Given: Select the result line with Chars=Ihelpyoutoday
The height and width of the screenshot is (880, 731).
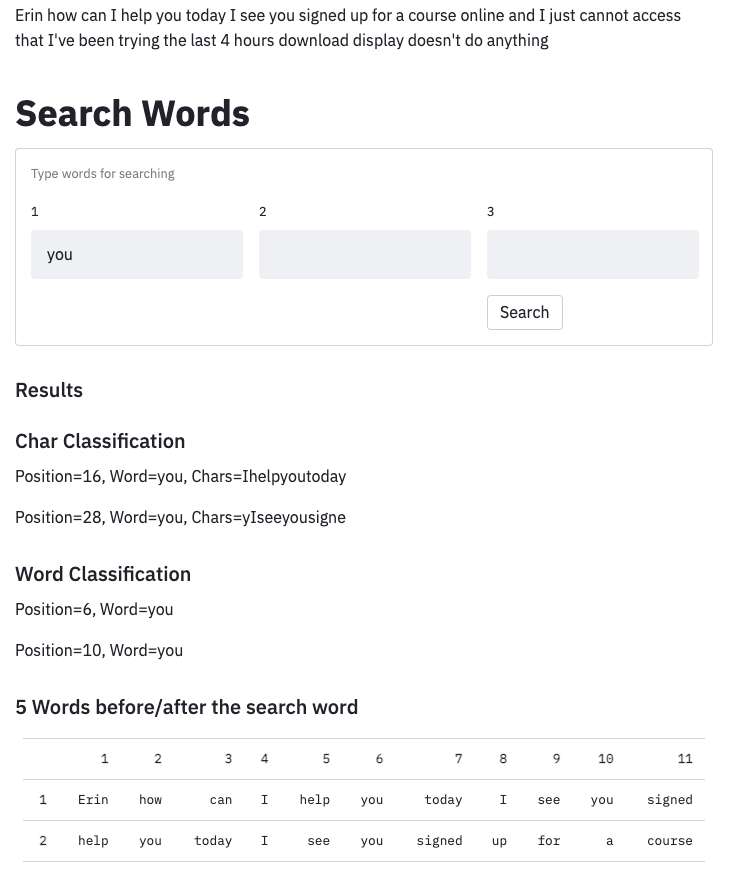Looking at the screenshot, I should 180,476.
